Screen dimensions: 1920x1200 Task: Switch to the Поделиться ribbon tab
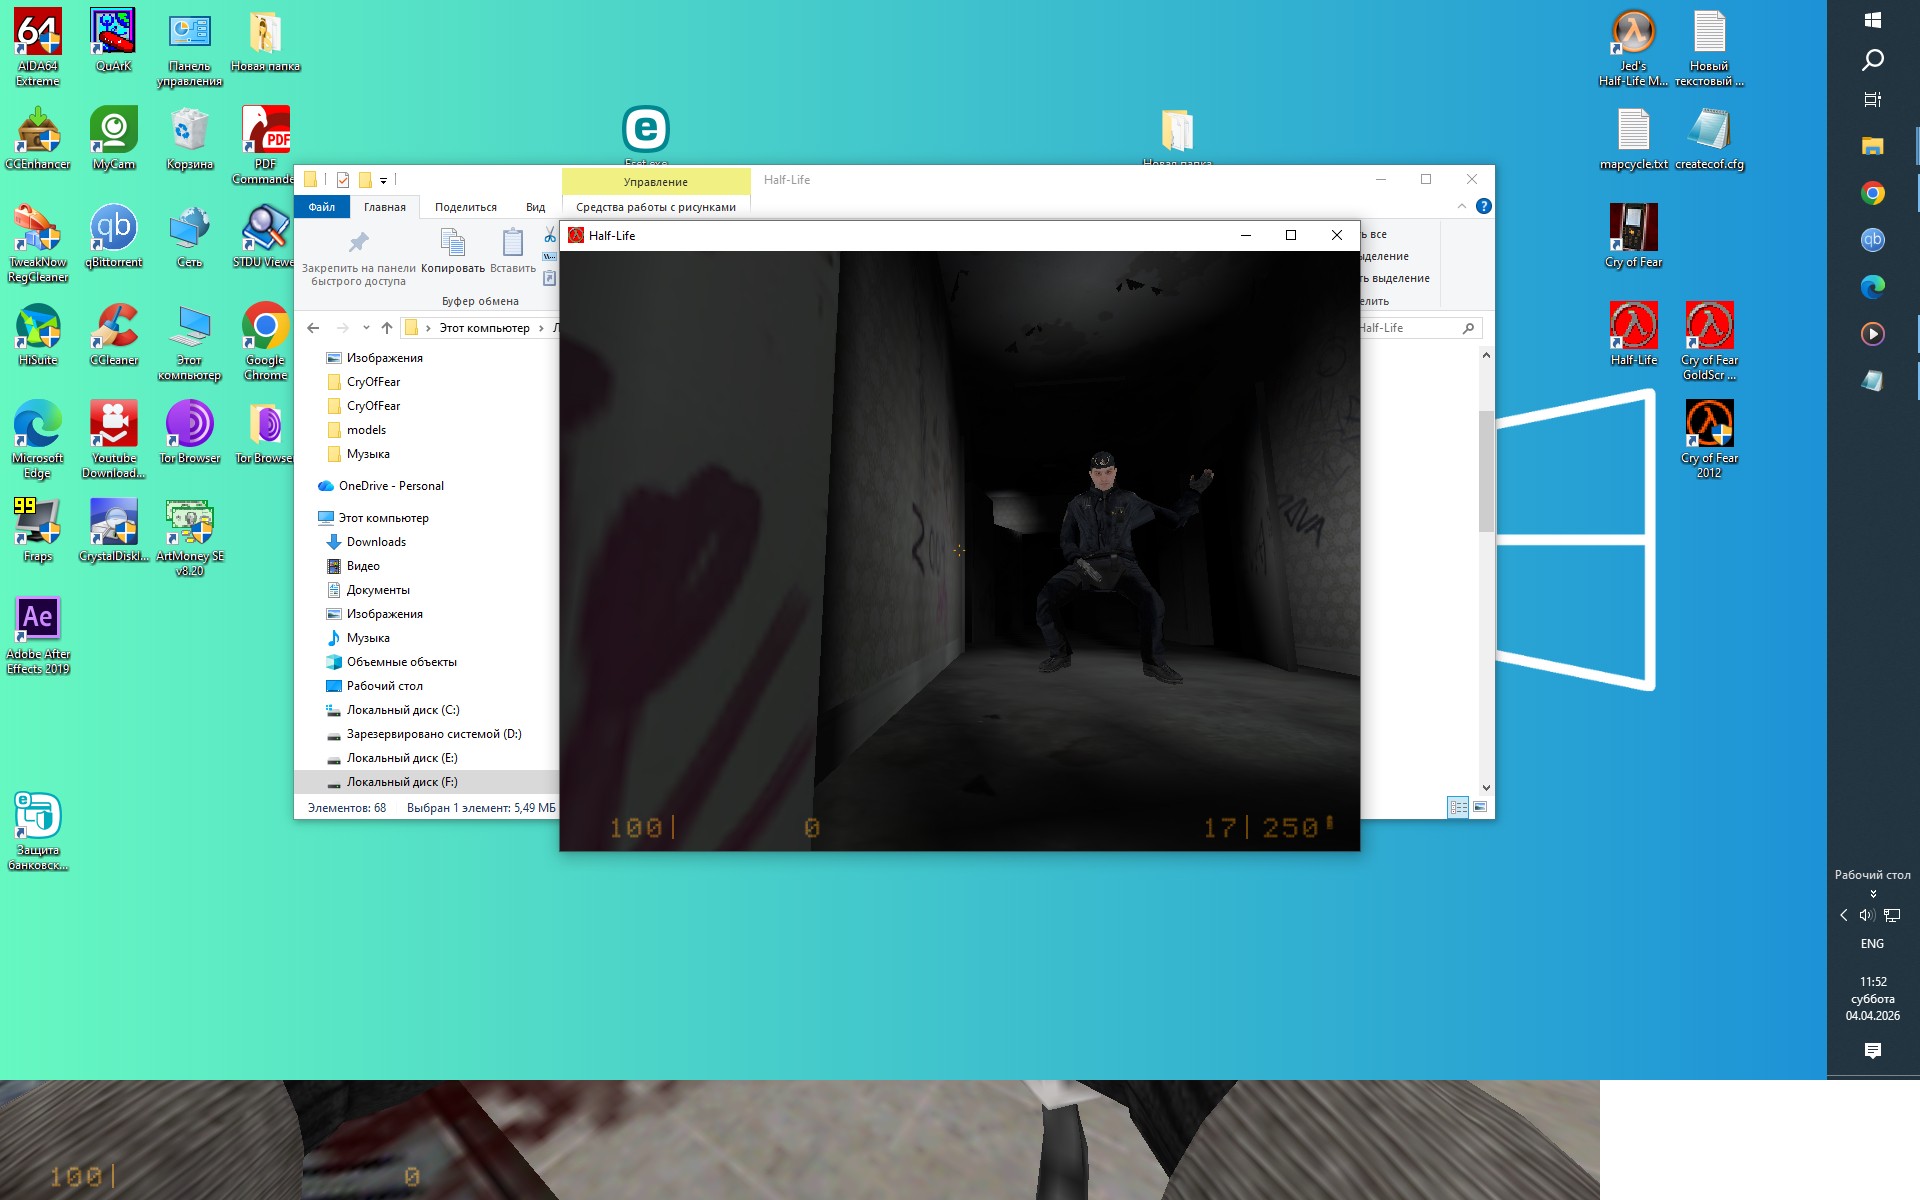coord(465,207)
